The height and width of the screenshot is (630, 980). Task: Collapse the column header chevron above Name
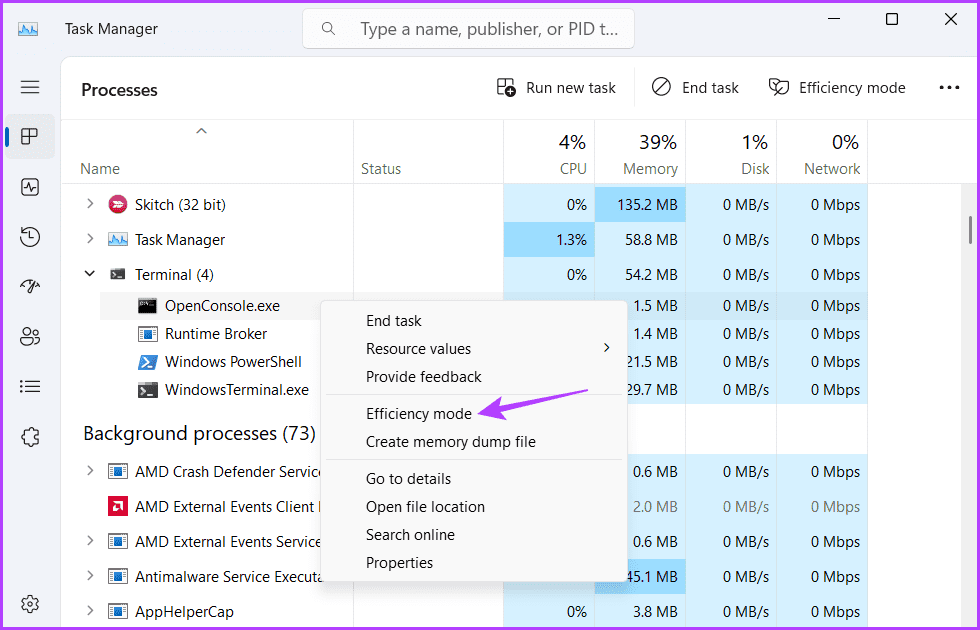pos(201,131)
